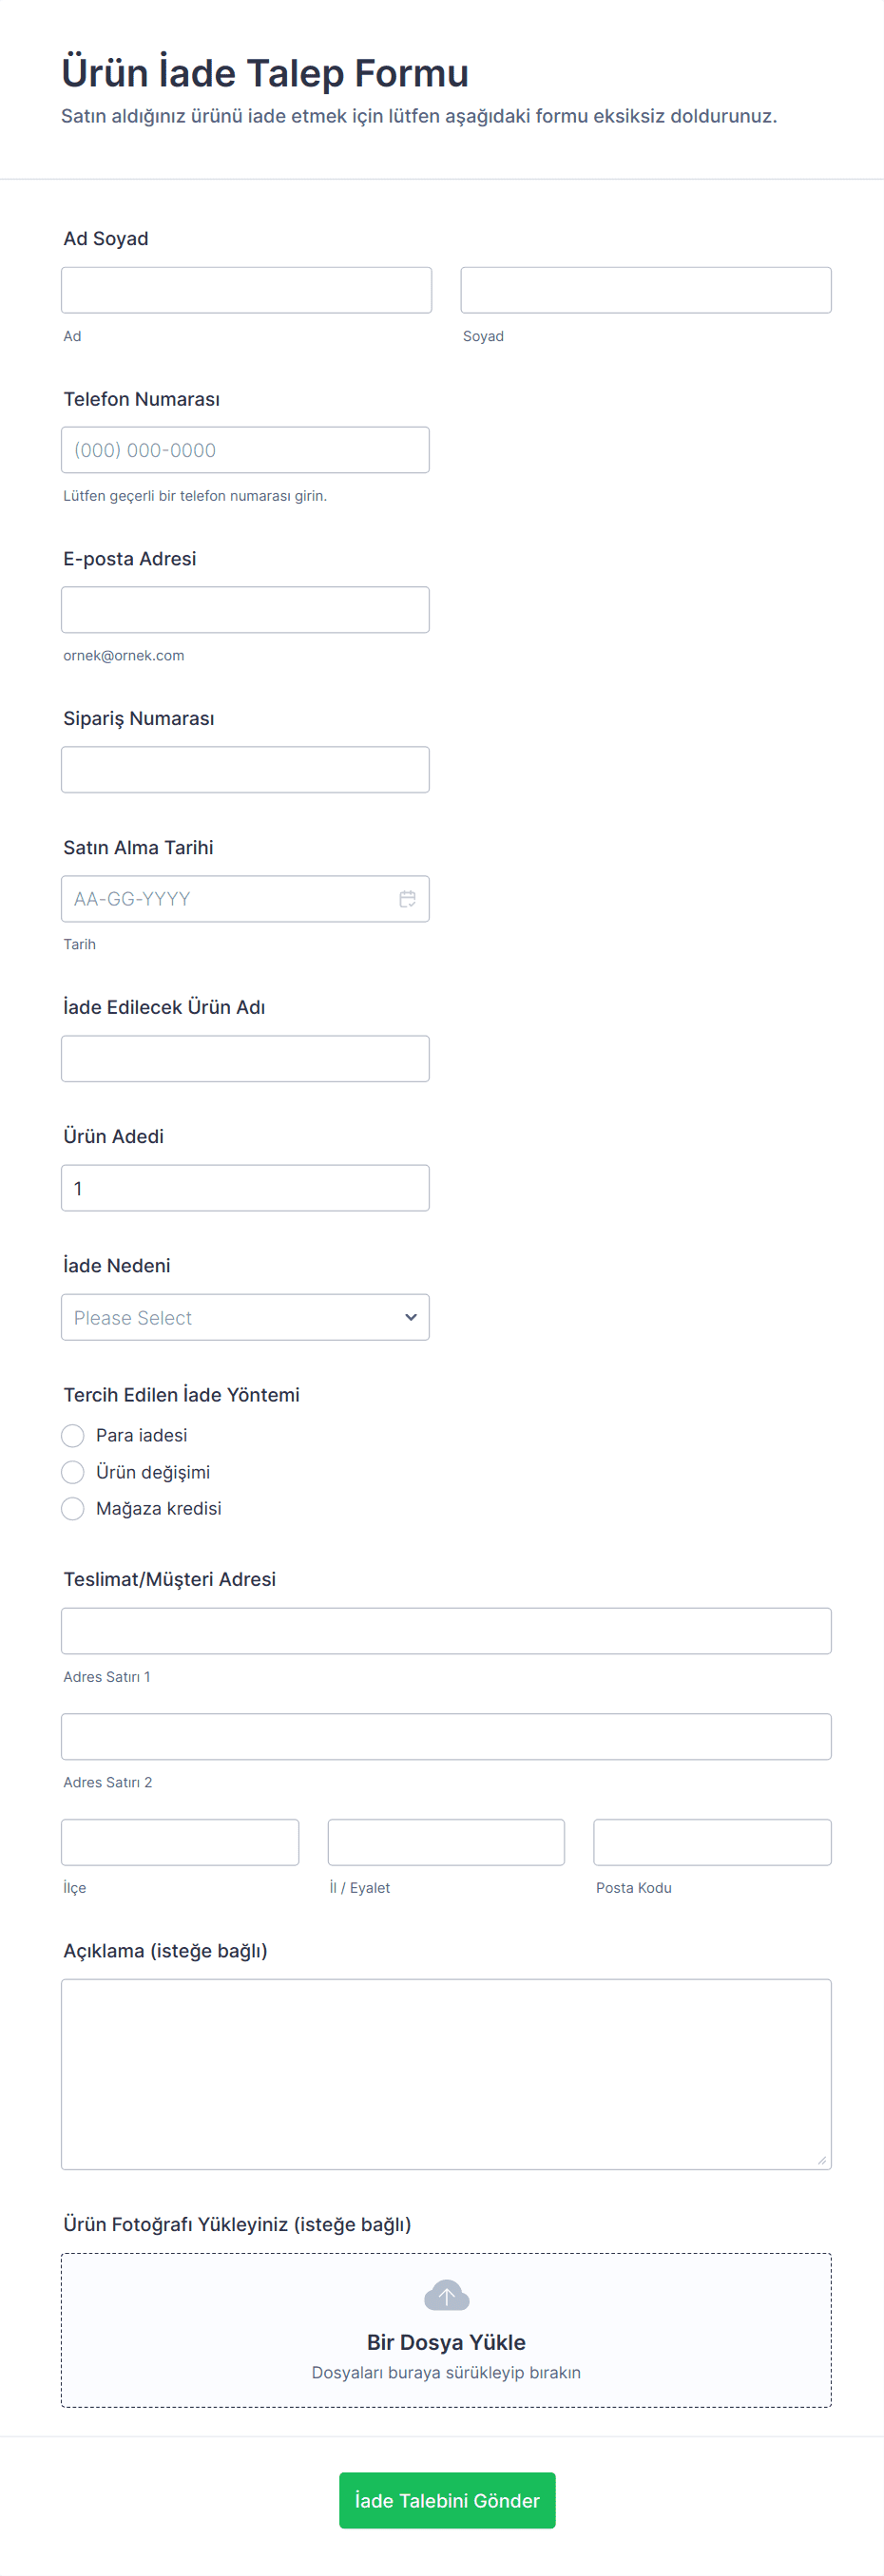Open the İade Nedeni dropdown
This screenshot has width=884, height=2576.
(x=245, y=1317)
